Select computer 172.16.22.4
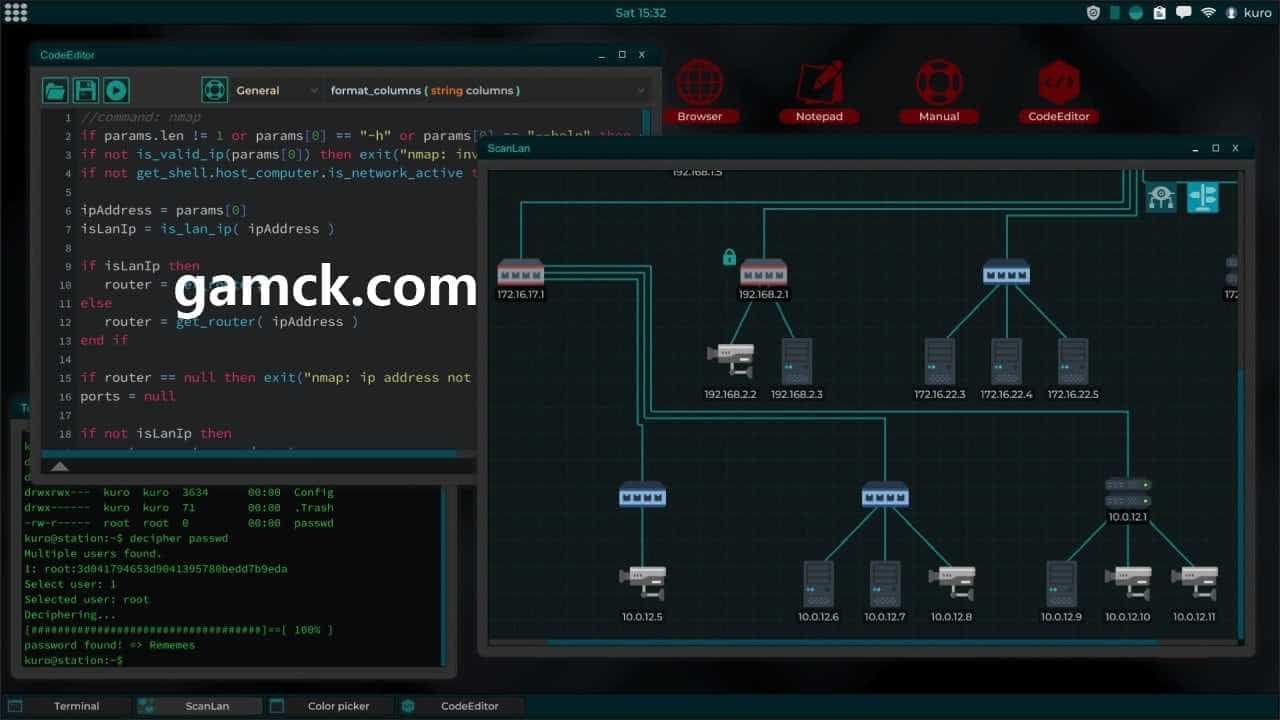The image size is (1280, 720). tap(1006, 361)
